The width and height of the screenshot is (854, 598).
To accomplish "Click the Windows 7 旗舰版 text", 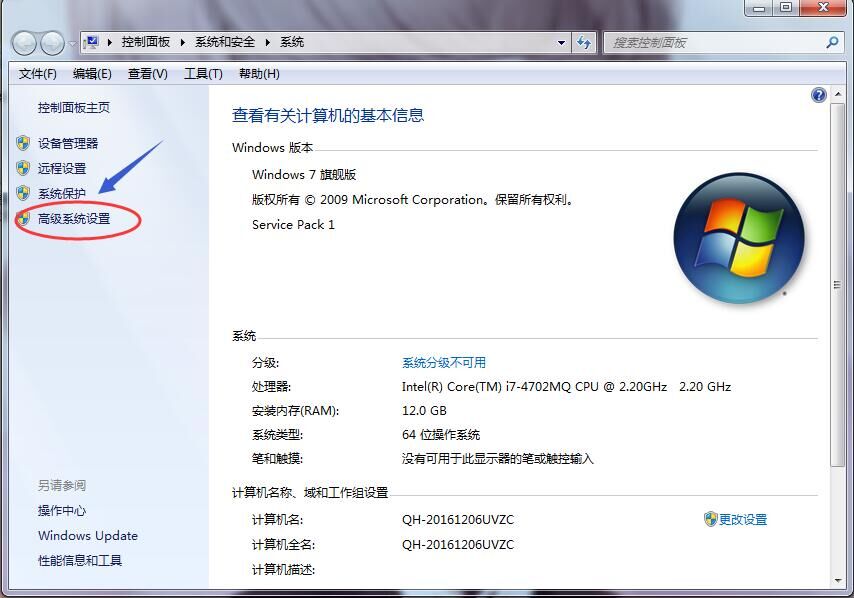I will click(x=304, y=174).
